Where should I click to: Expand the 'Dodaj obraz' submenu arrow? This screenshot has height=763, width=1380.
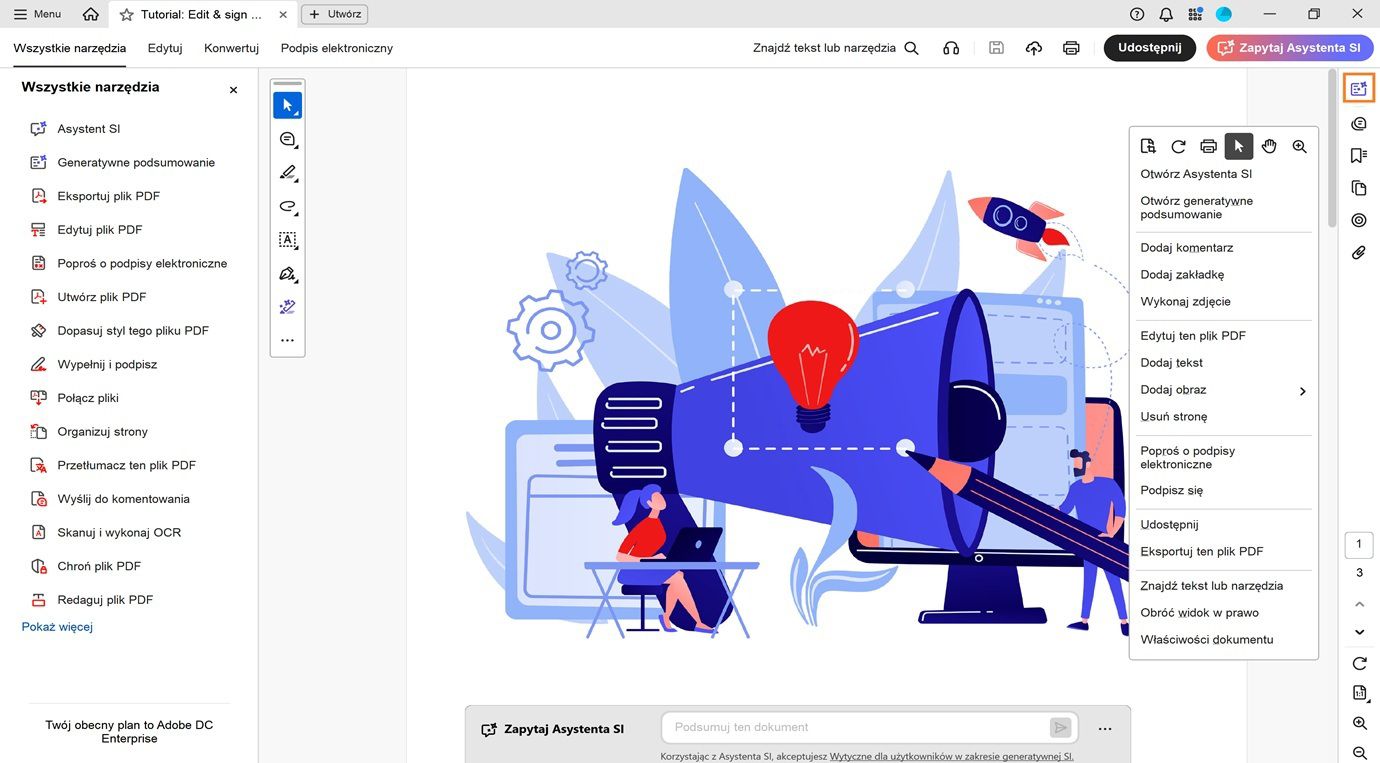point(1302,391)
